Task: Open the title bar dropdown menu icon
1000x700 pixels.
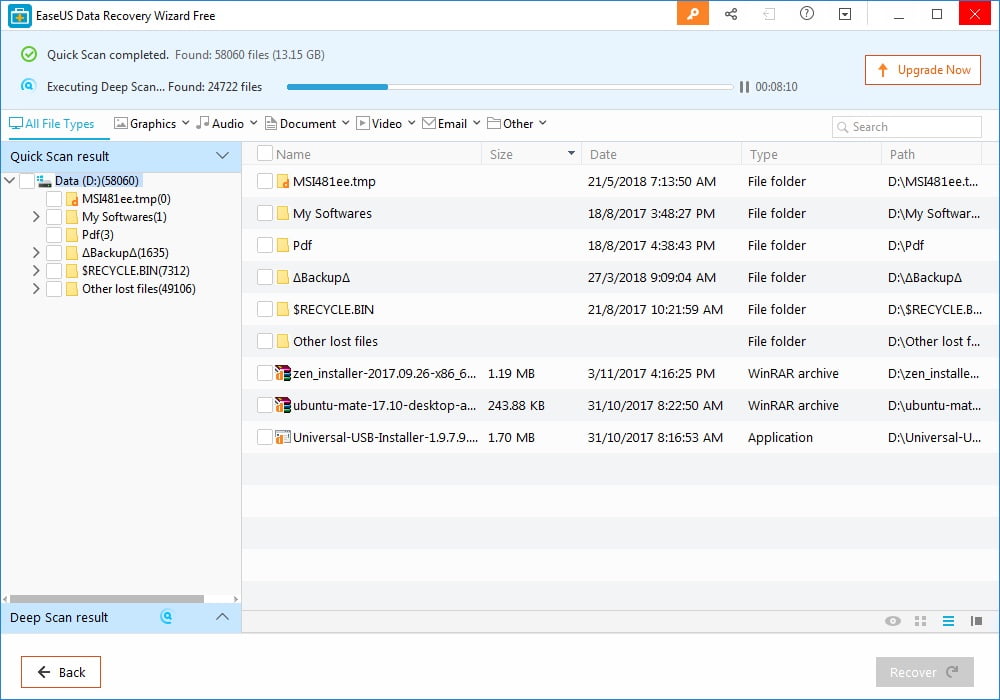Action: click(x=845, y=14)
